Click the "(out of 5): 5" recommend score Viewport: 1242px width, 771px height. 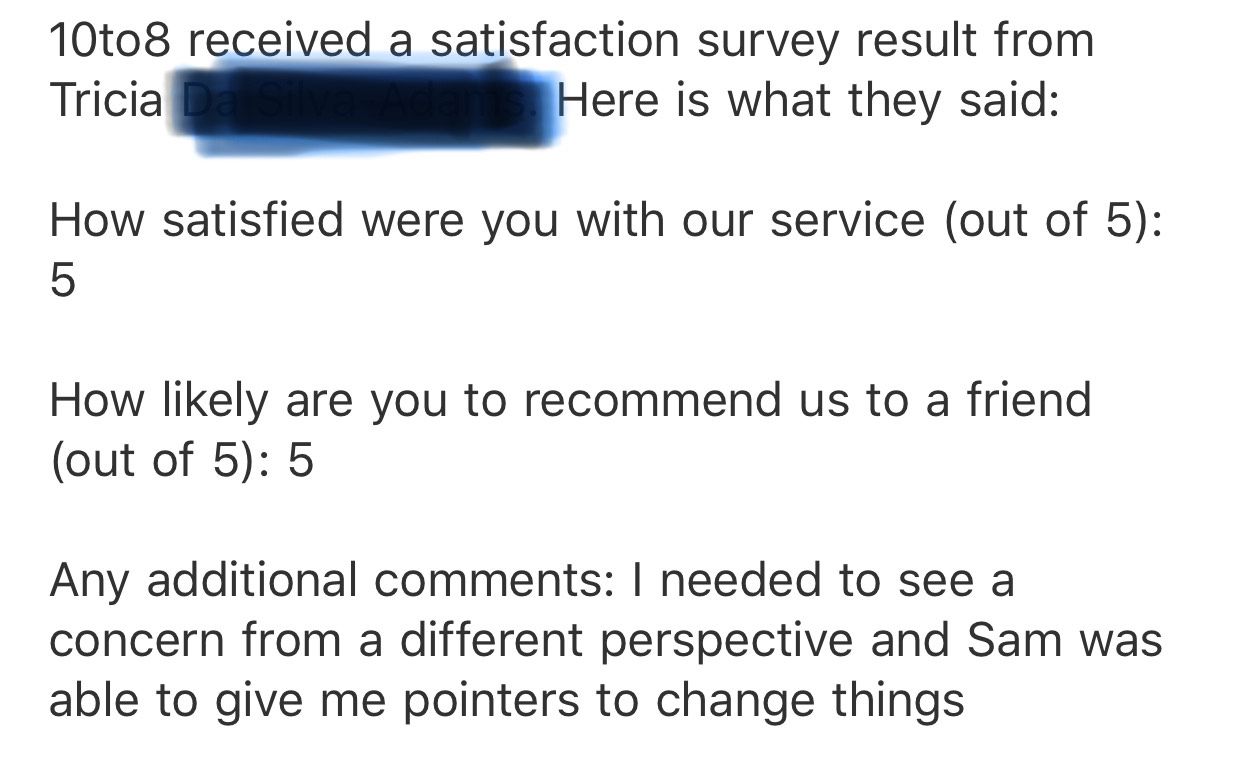182,461
